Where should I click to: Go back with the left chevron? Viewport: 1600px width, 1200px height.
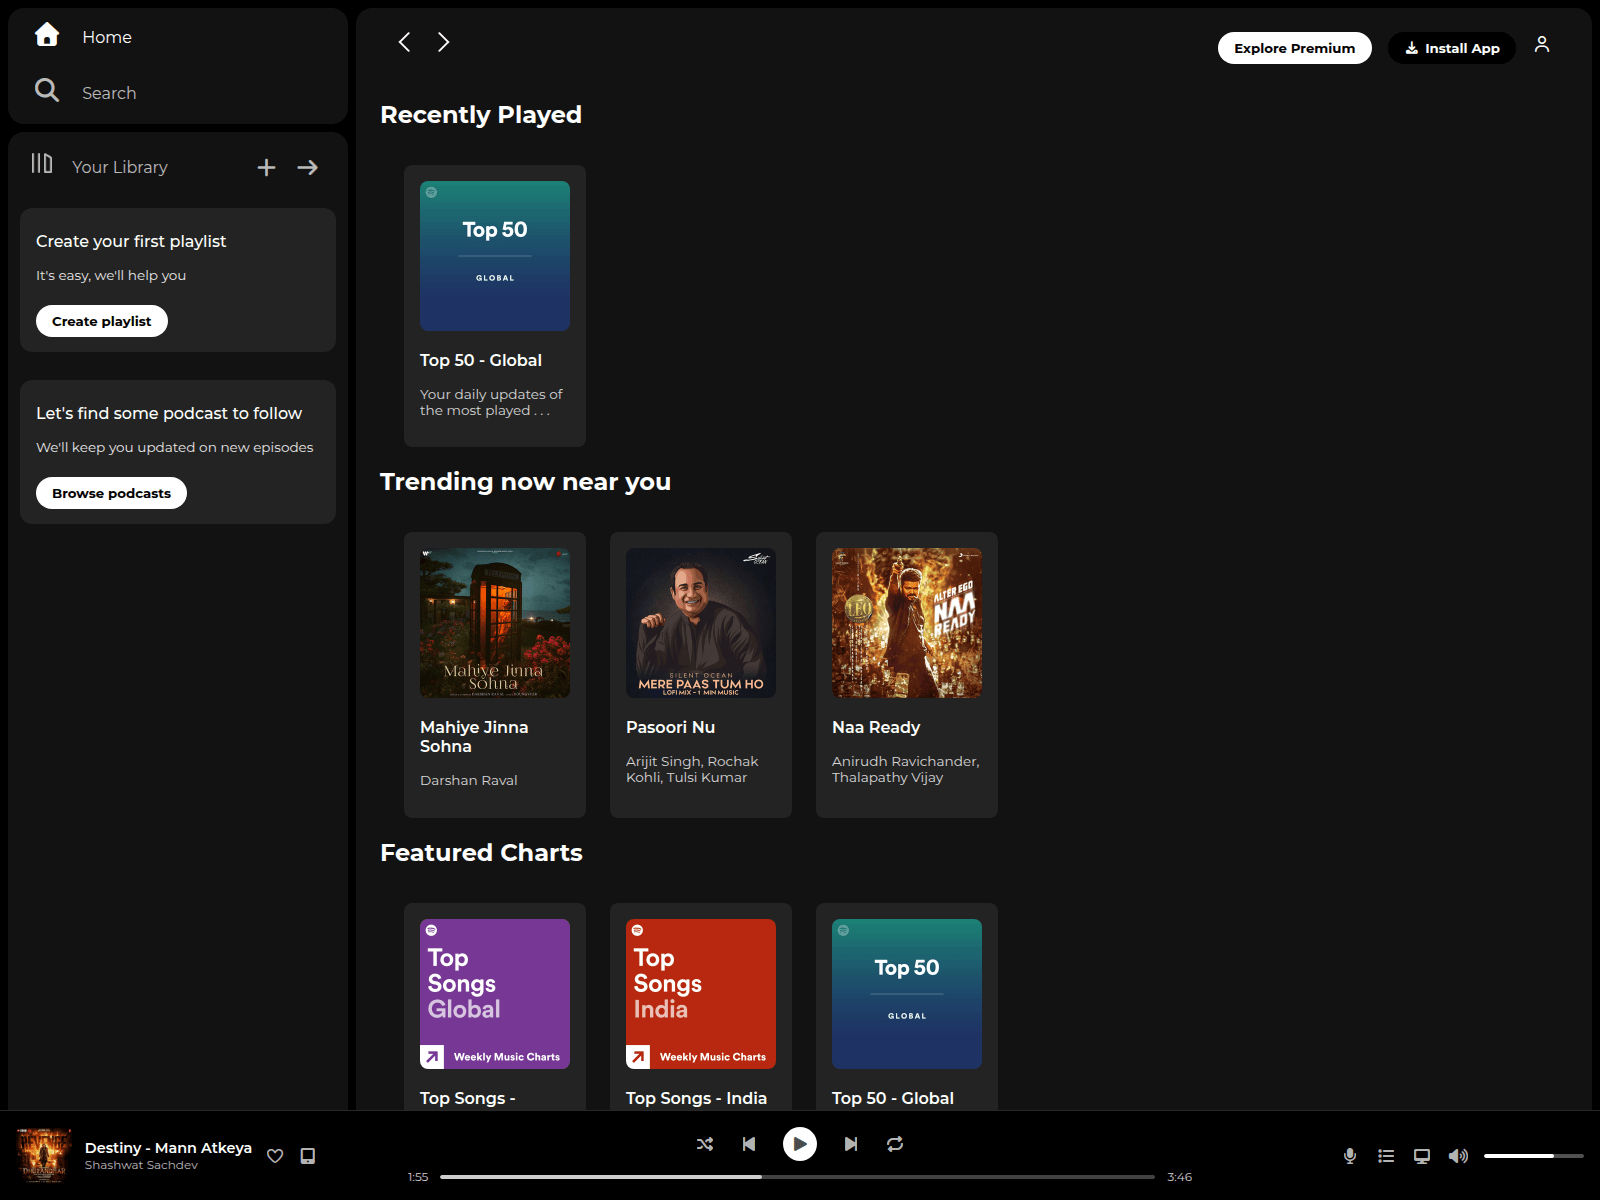(x=404, y=42)
